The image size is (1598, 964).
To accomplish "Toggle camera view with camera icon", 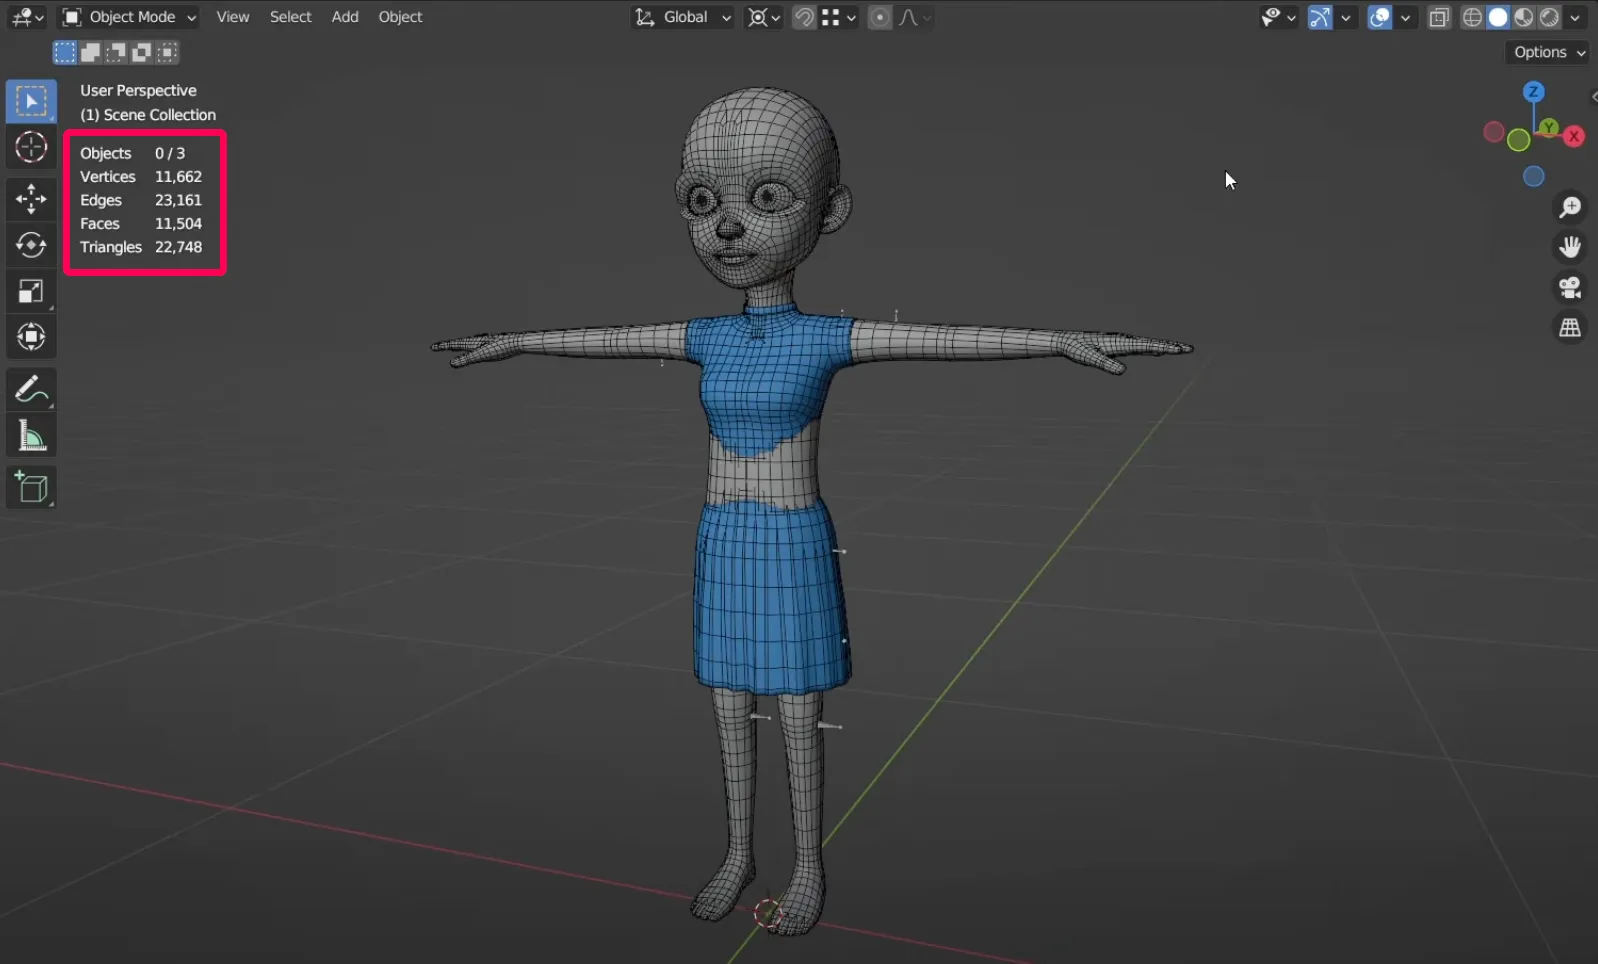I will coord(1570,288).
